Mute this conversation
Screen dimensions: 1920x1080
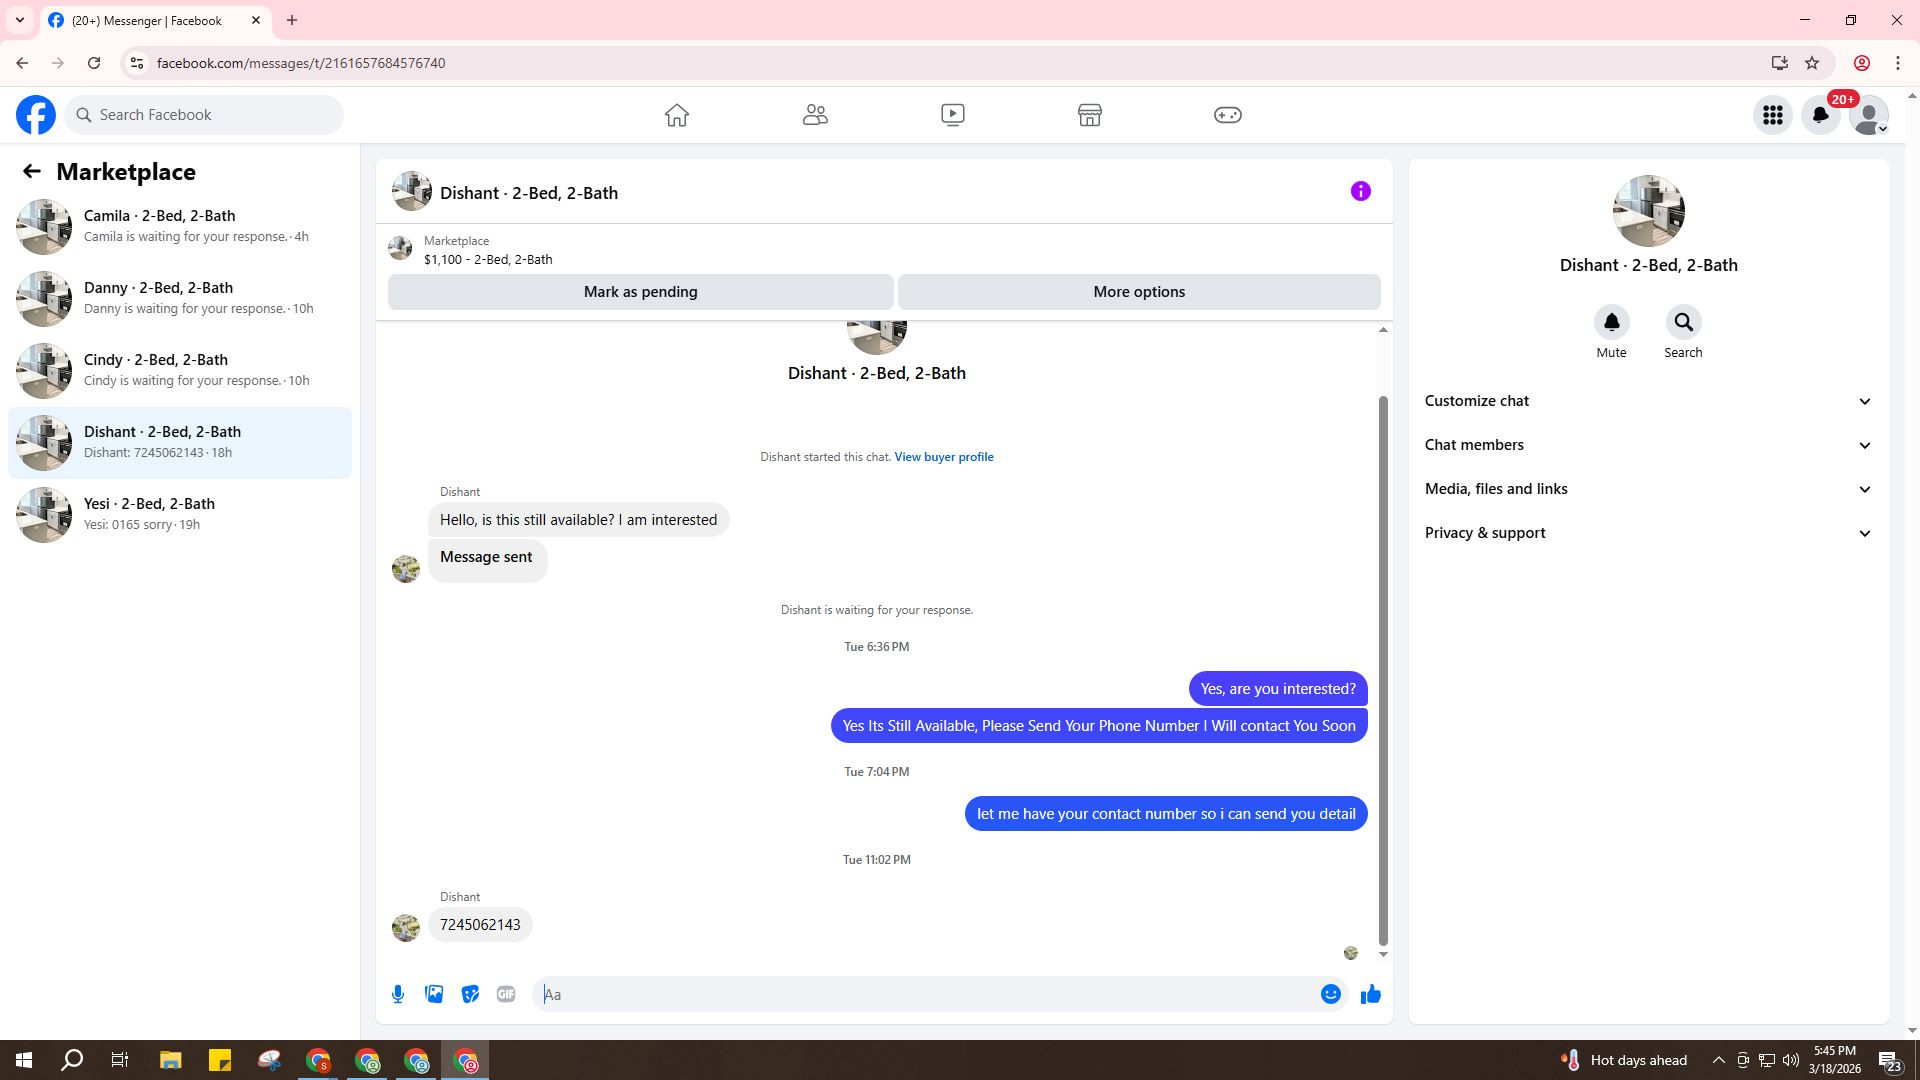coord(1611,323)
